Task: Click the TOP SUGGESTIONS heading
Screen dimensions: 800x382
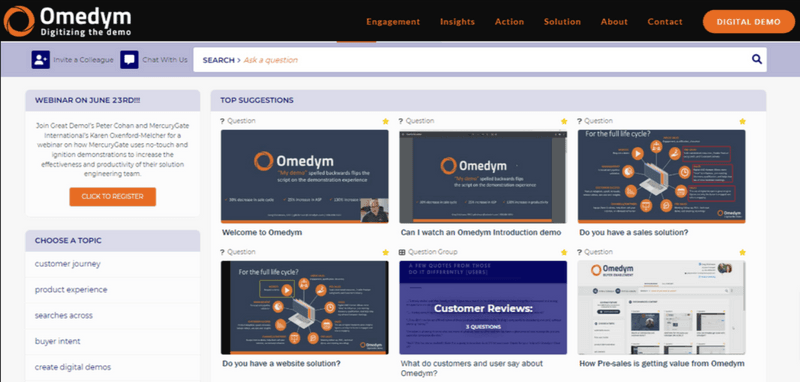Action: tap(257, 100)
